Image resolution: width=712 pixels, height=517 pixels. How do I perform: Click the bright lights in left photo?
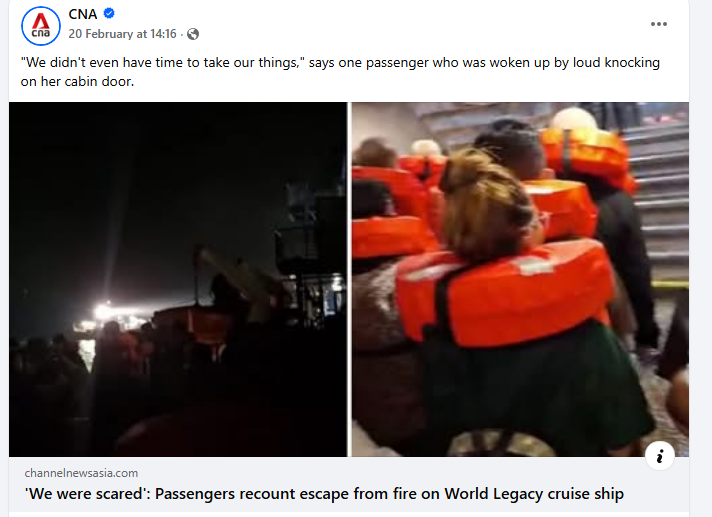pyautogui.click(x=107, y=315)
